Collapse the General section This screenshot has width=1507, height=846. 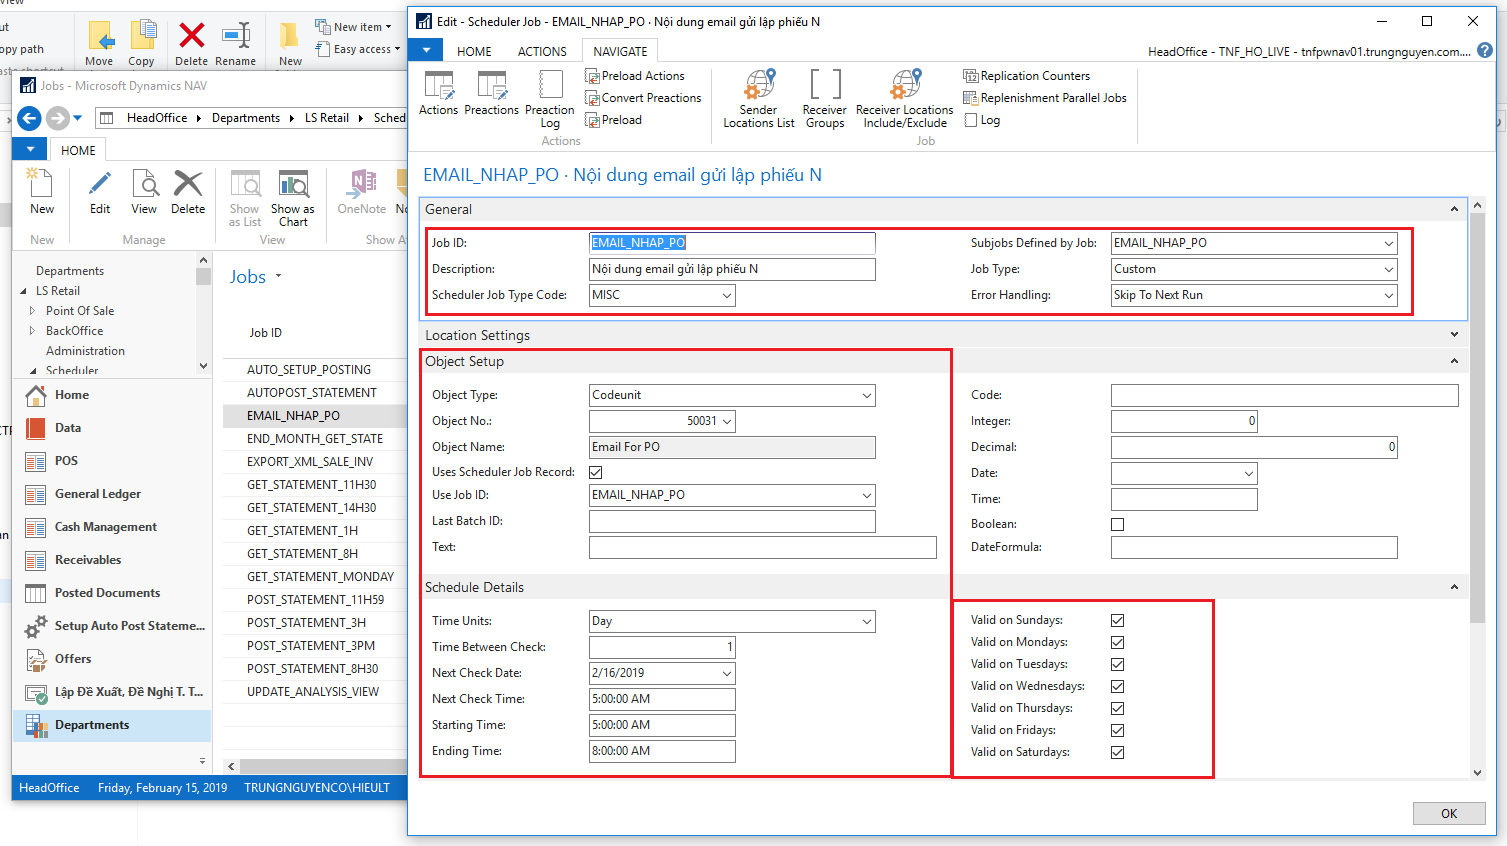click(x=1454, y=209)
